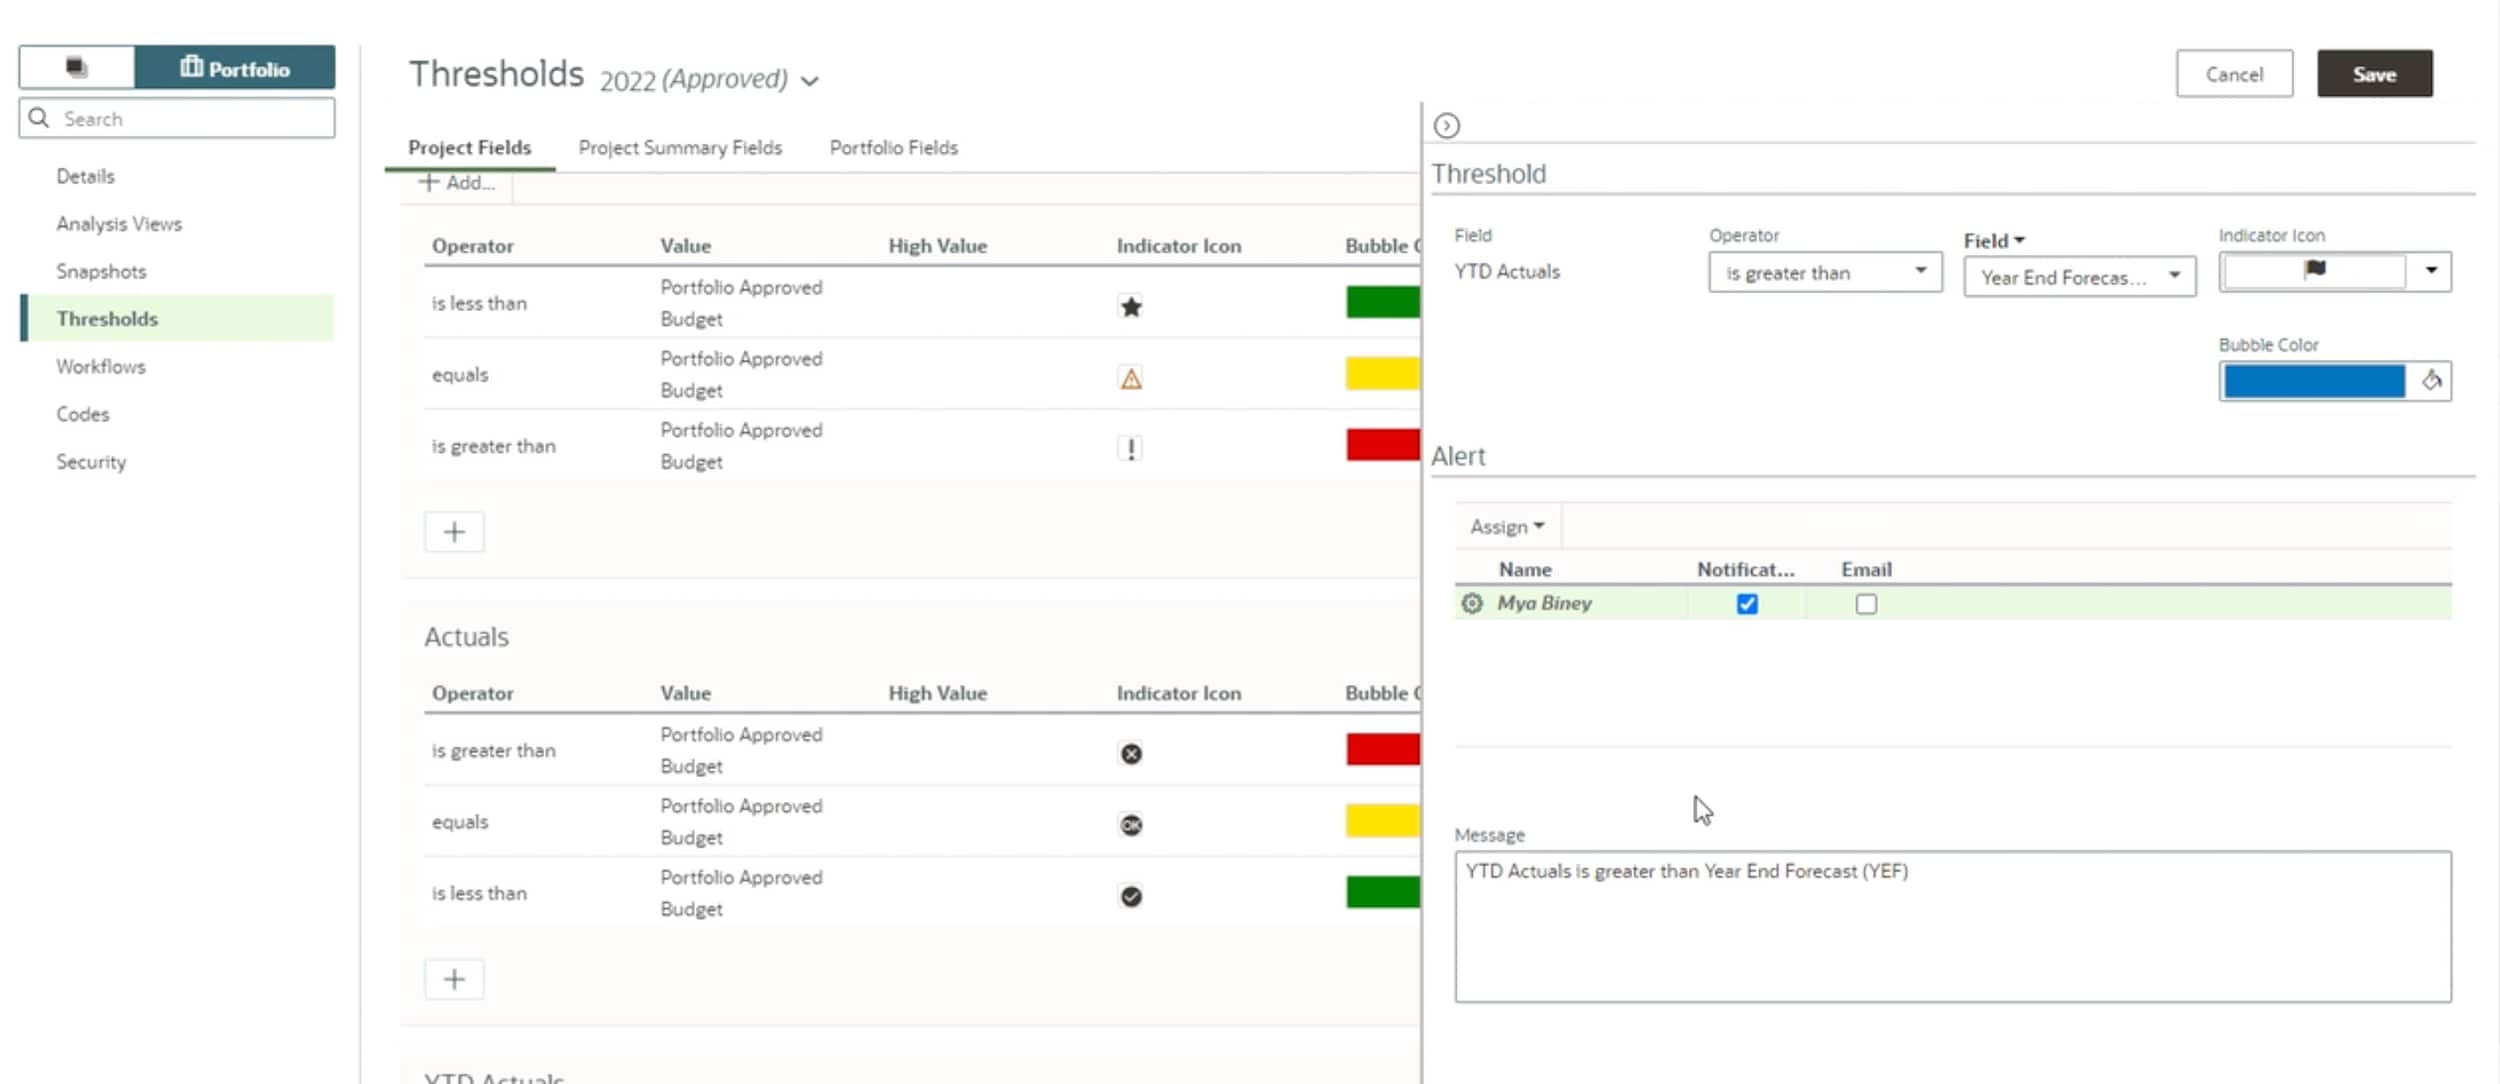Click the Save button
Image resolution: width=2500 pixels, height=1084 pixels.
point(2373,74)
